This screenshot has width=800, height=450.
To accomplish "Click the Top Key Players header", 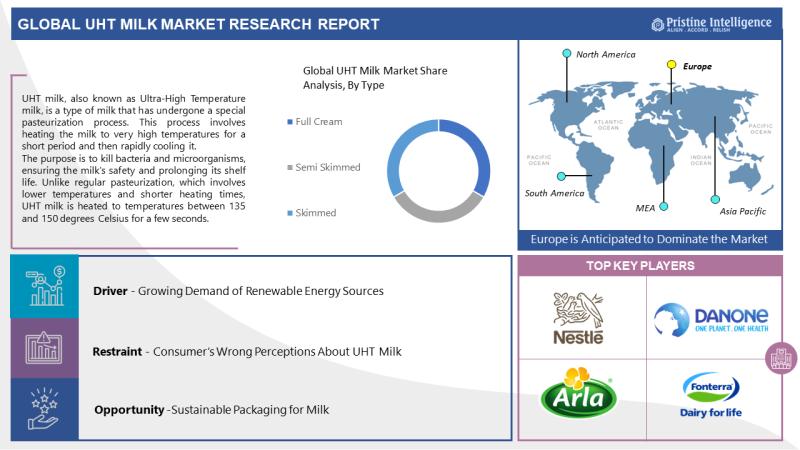I will click(x=657, y=266).
